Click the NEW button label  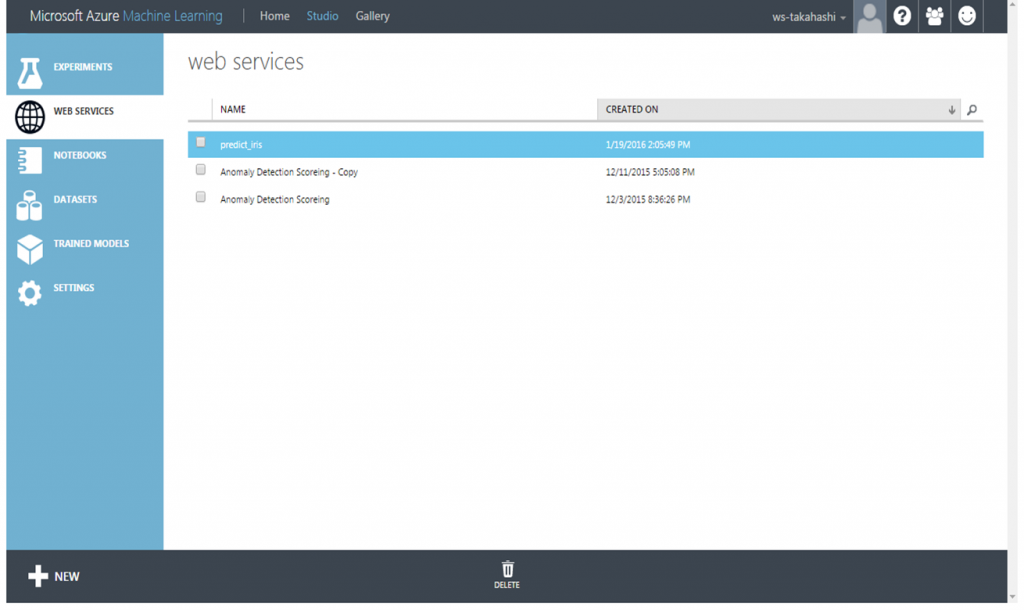pyautogui.click(x=67, y=577)
